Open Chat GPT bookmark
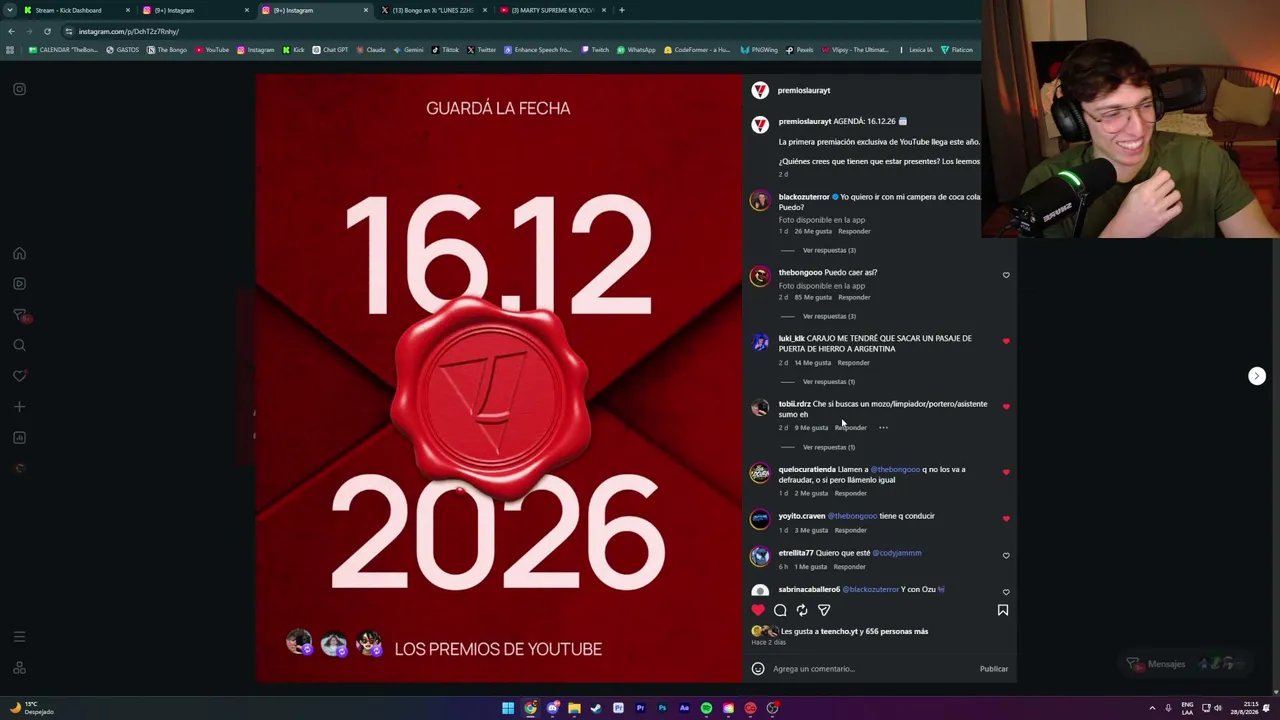Viewport: 1280px width, 720px height. point(331,50)
